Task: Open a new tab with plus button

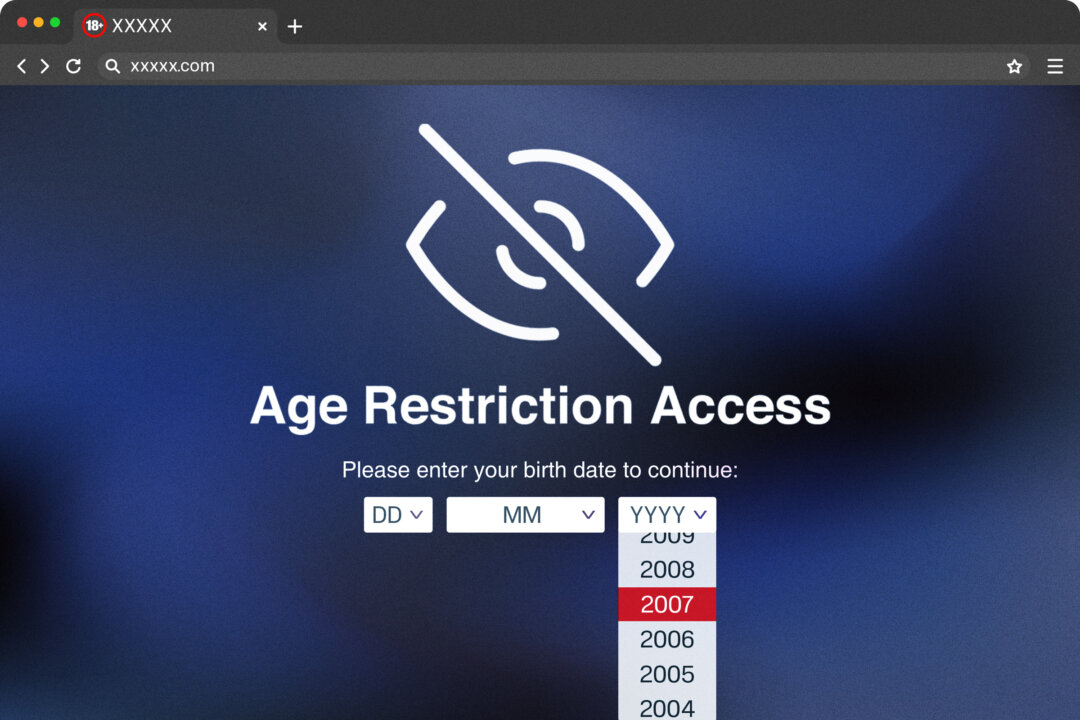Action: pos(294,26)
